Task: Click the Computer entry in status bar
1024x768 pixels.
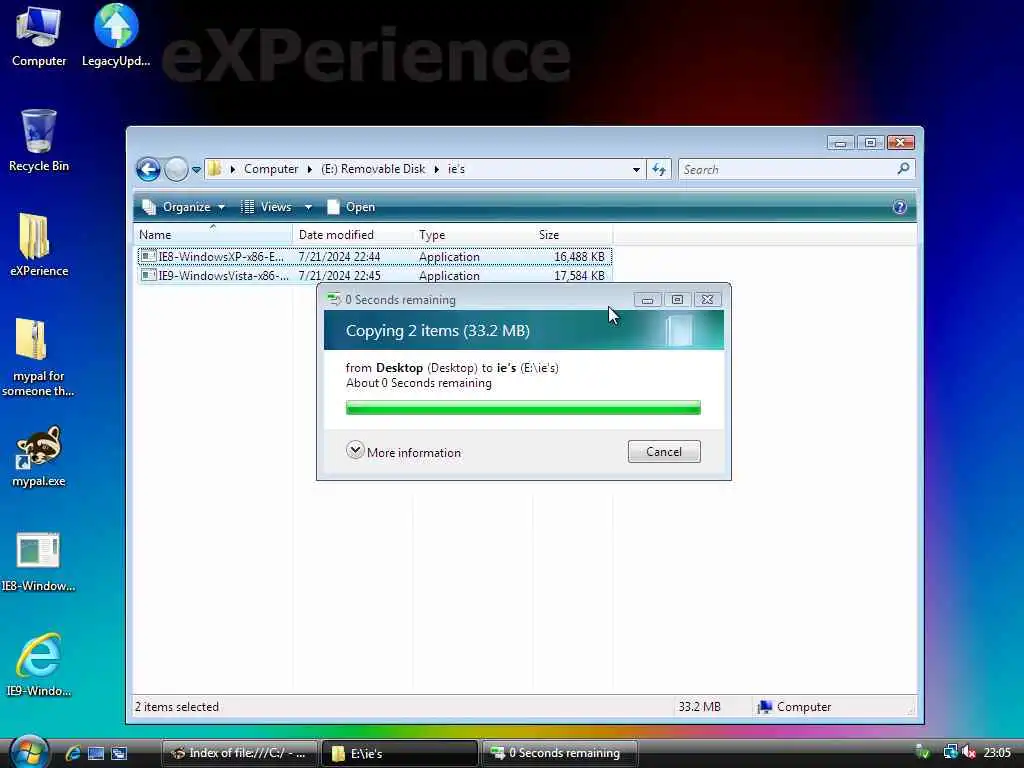Action: click(x=794, y=707)
